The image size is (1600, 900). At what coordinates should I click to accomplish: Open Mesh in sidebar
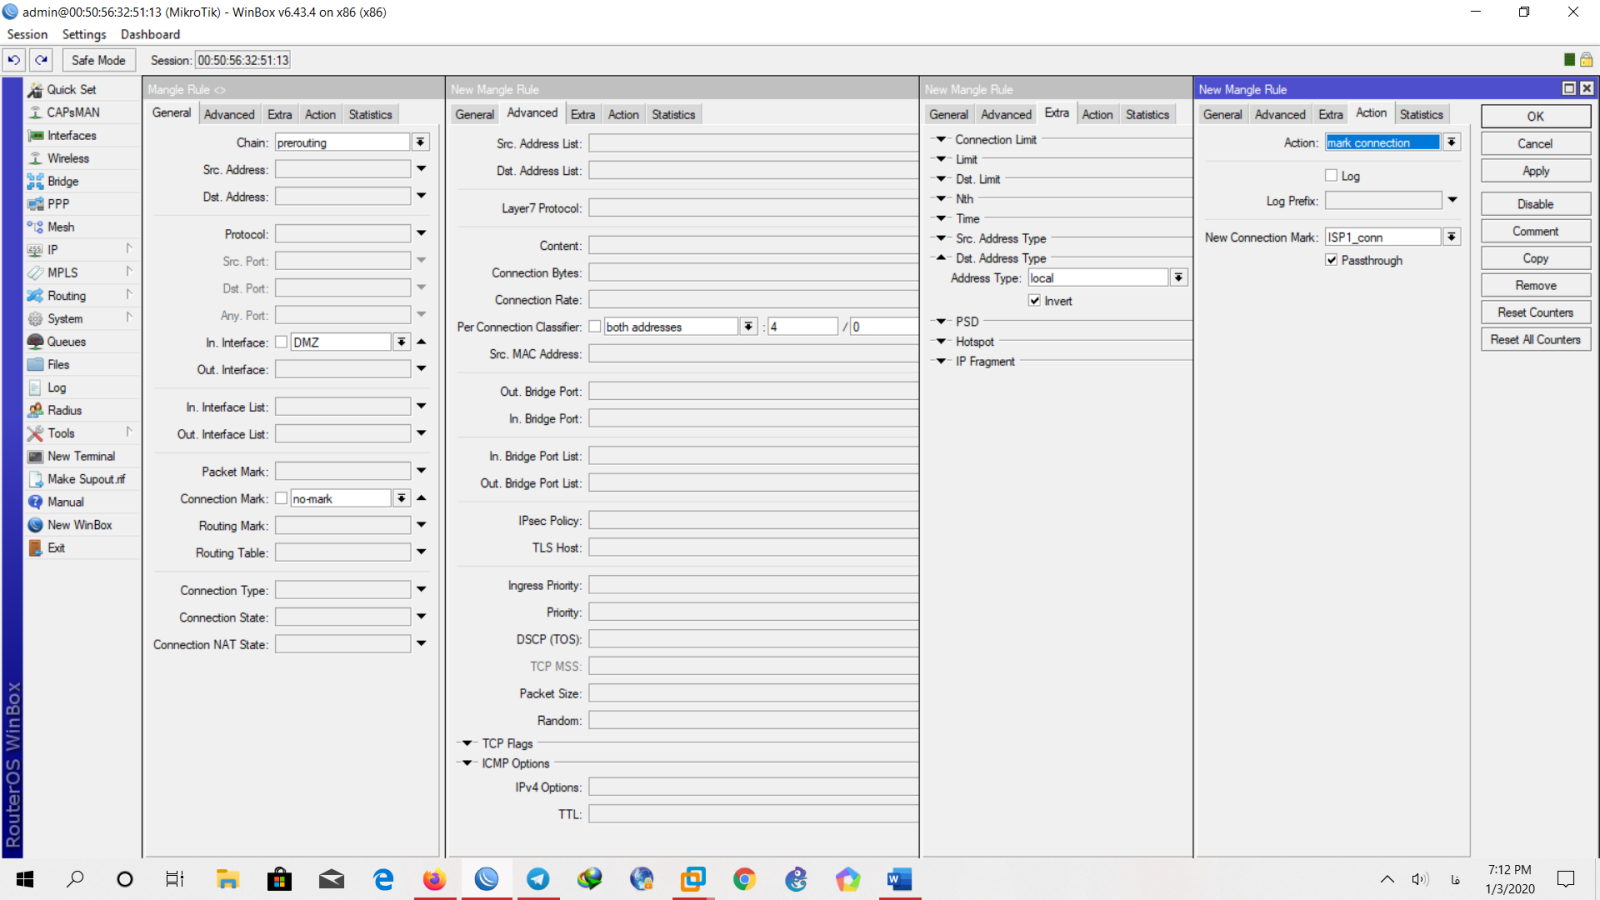point(61,227)
